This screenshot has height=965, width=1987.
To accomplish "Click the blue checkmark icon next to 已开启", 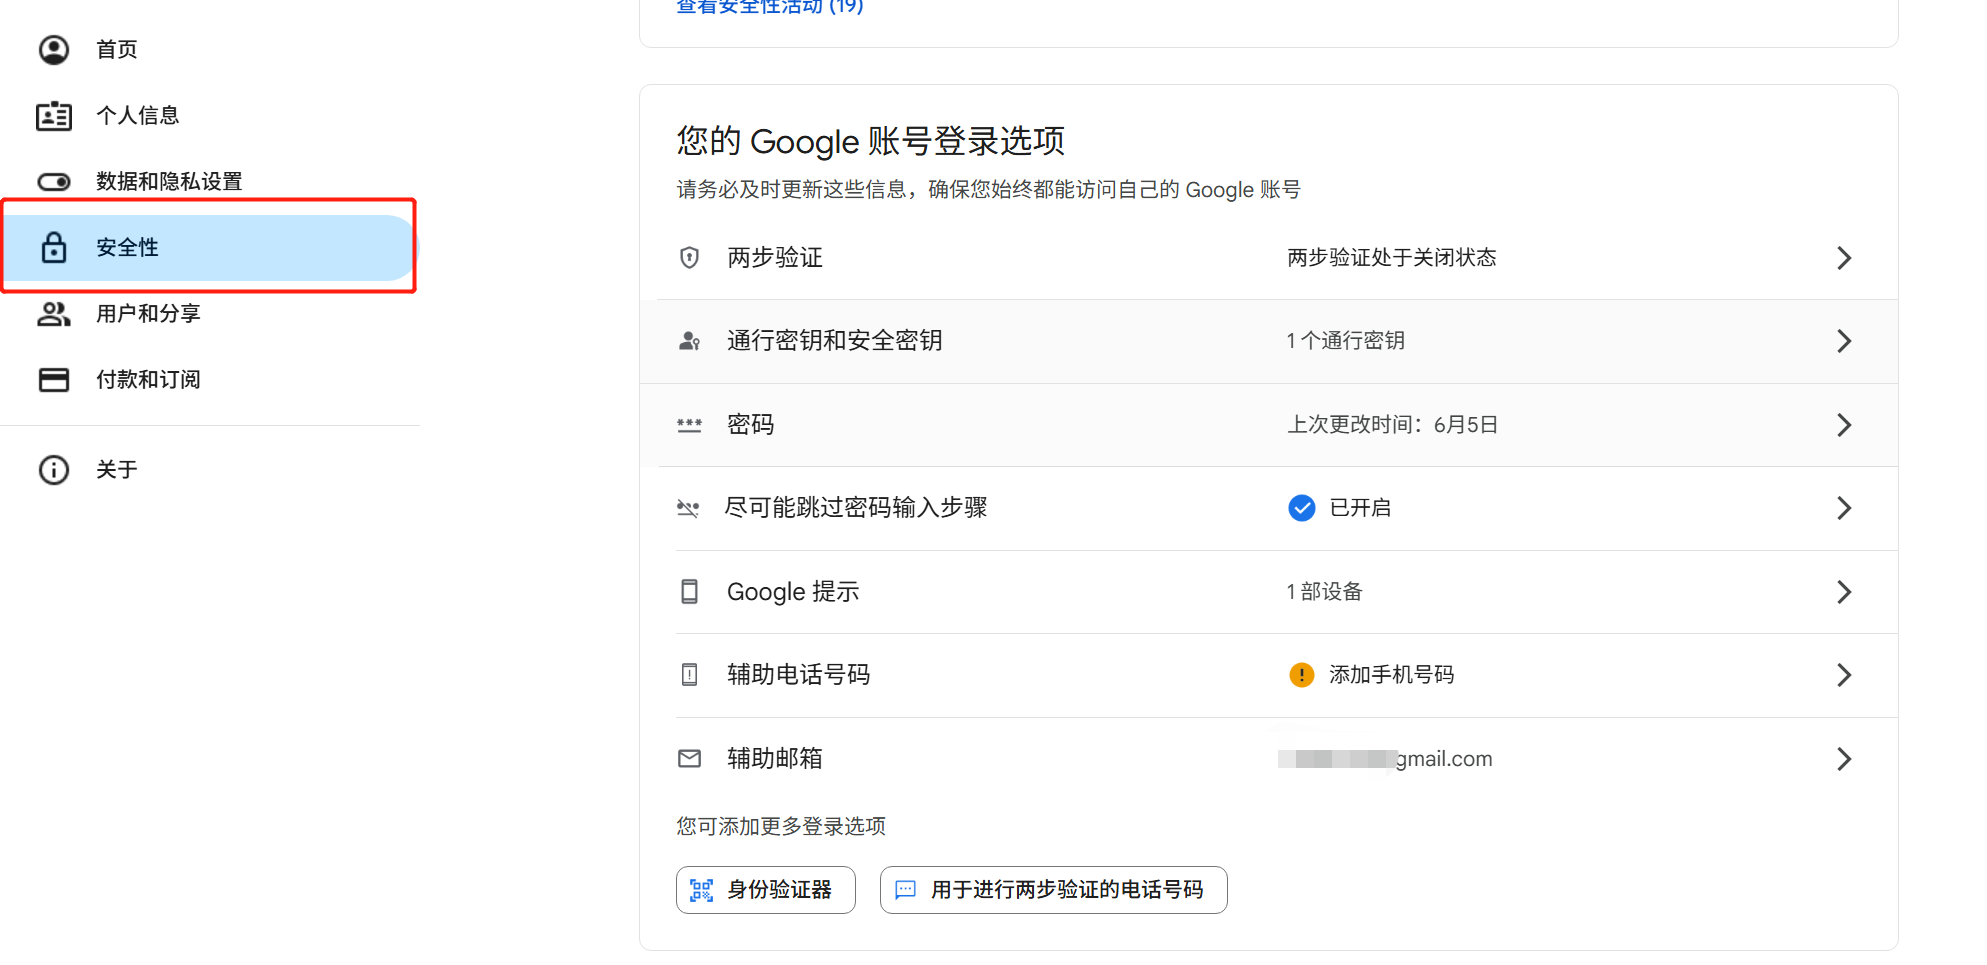I will (1301, 508).
